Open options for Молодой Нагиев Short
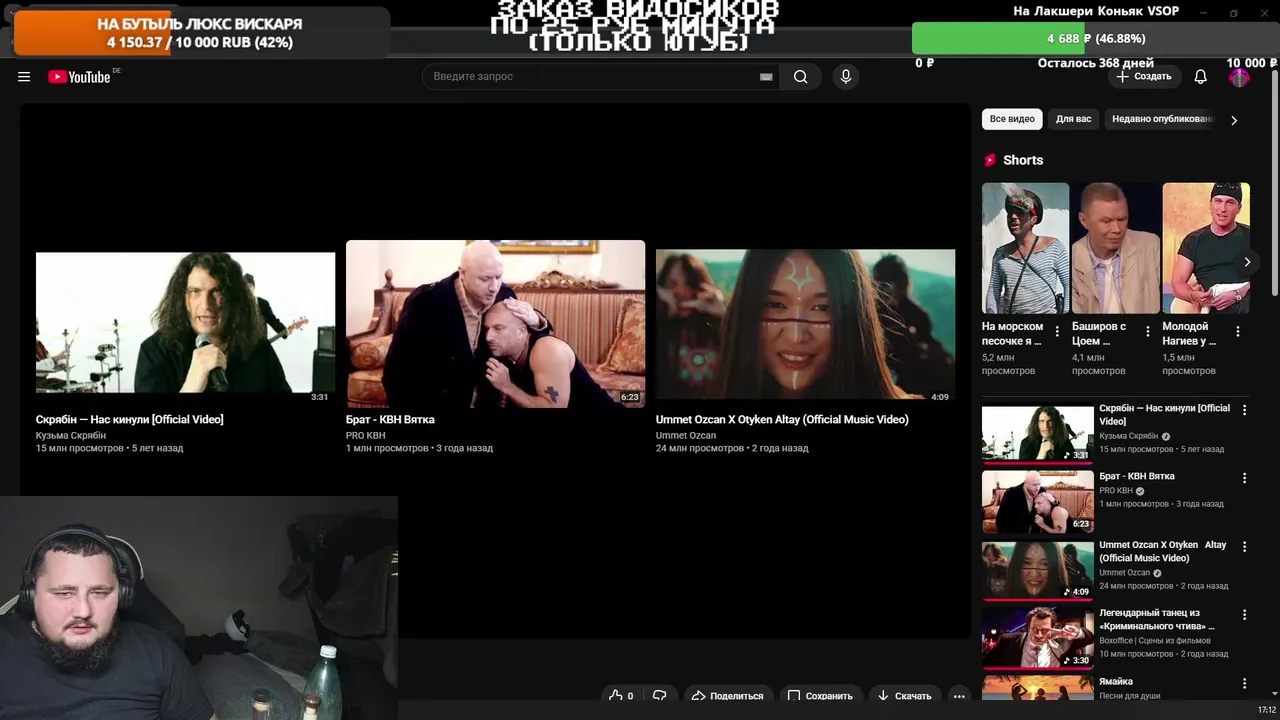This screenshot has height=720, width=1280. (x=1237, y=332)
